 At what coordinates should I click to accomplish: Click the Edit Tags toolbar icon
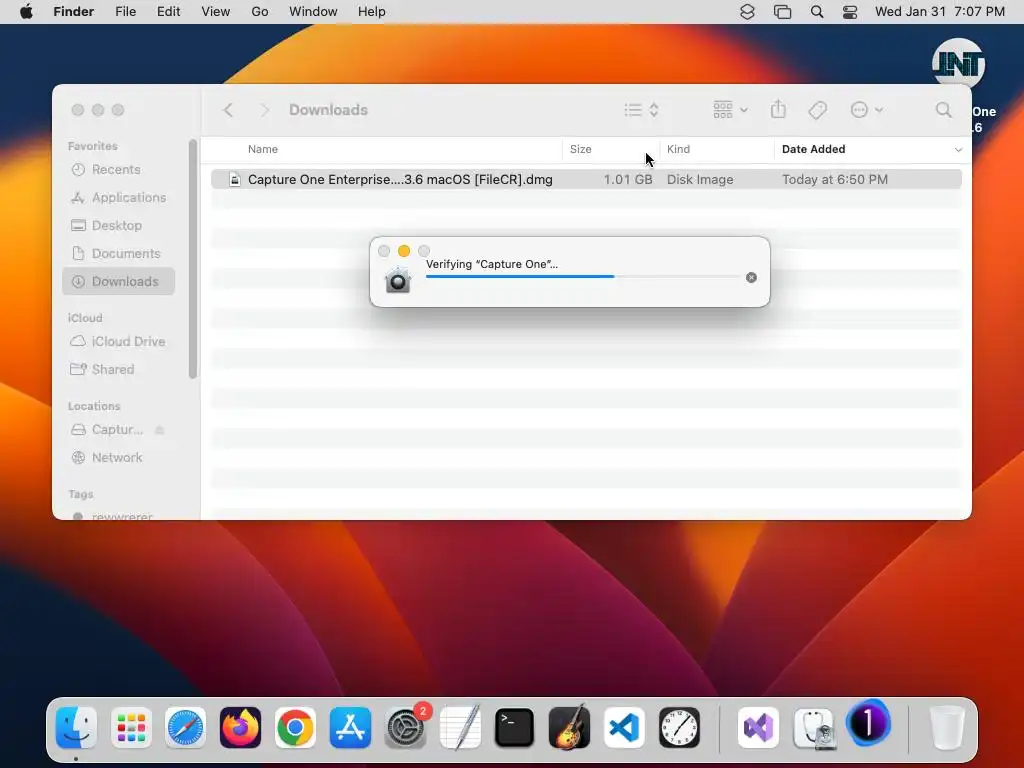point(817,110)
